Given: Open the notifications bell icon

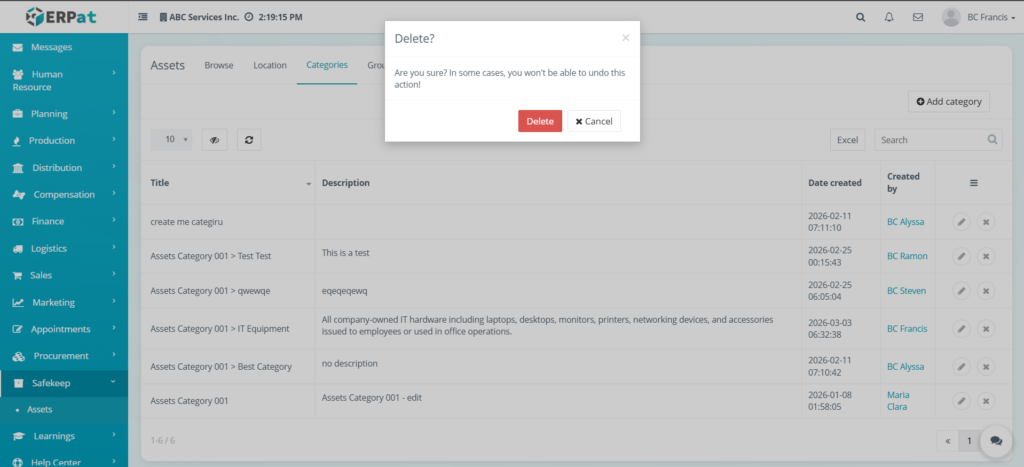Looking at the screenshot, I should tap(889, 17).
